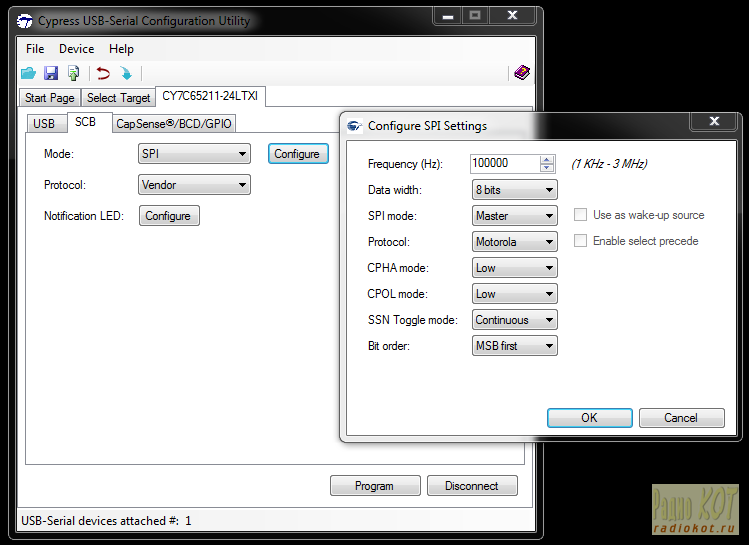Click the third toolbar icon with green arrow
749x545 pixels.
coord(74,73)
